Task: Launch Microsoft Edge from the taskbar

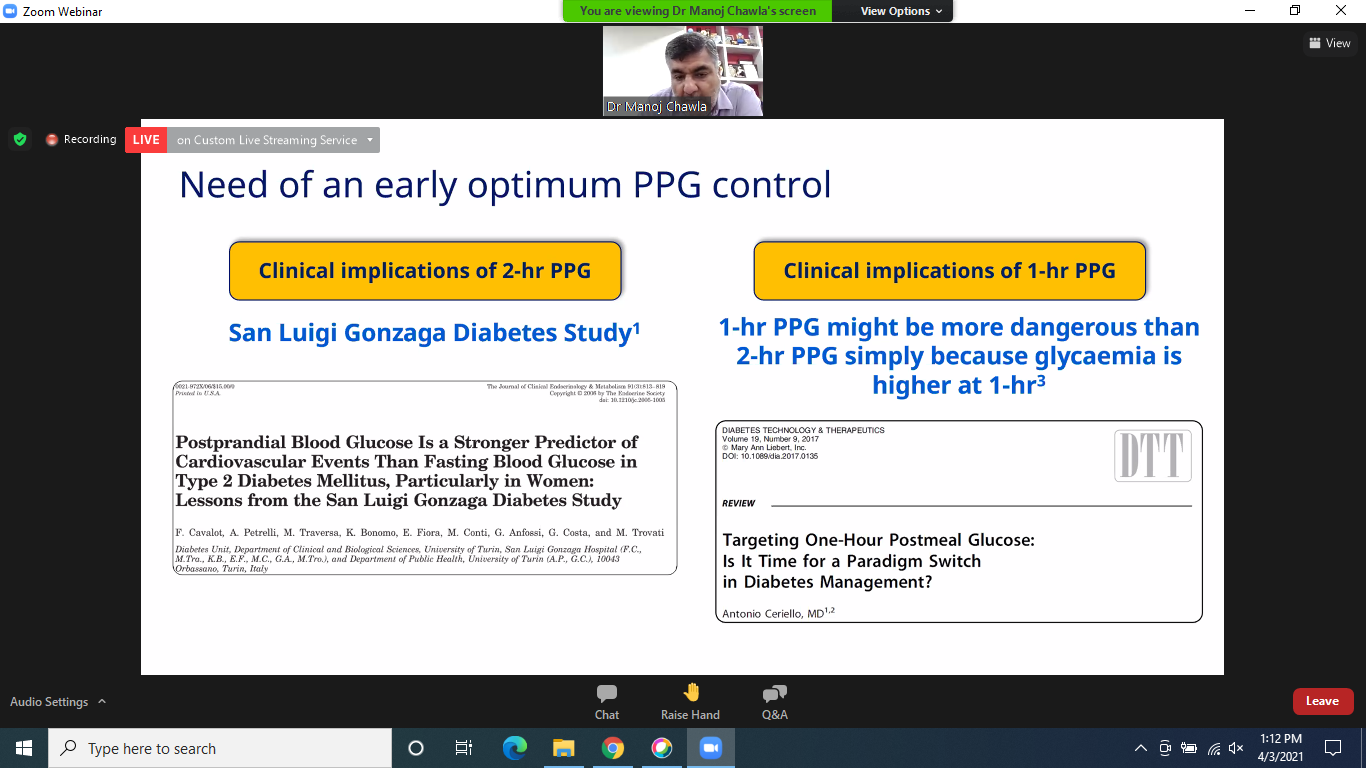Action: (x=515, y=748)
